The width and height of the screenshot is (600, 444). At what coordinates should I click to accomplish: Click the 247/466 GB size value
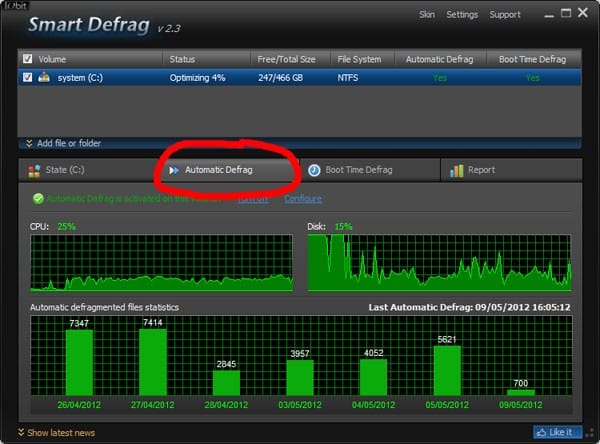(280, 78)
